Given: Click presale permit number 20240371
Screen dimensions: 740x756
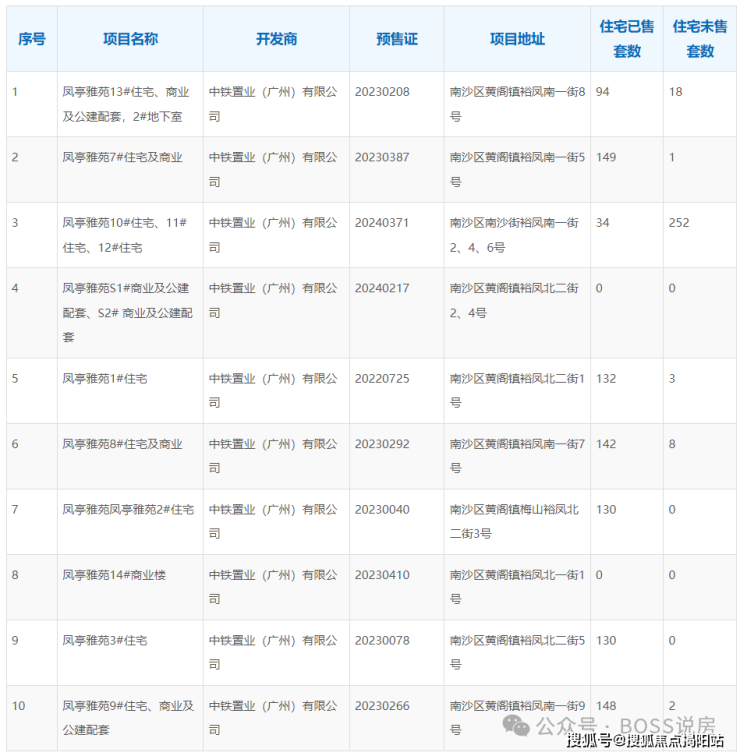Looking at the screenshot, I should coord(382,223).
